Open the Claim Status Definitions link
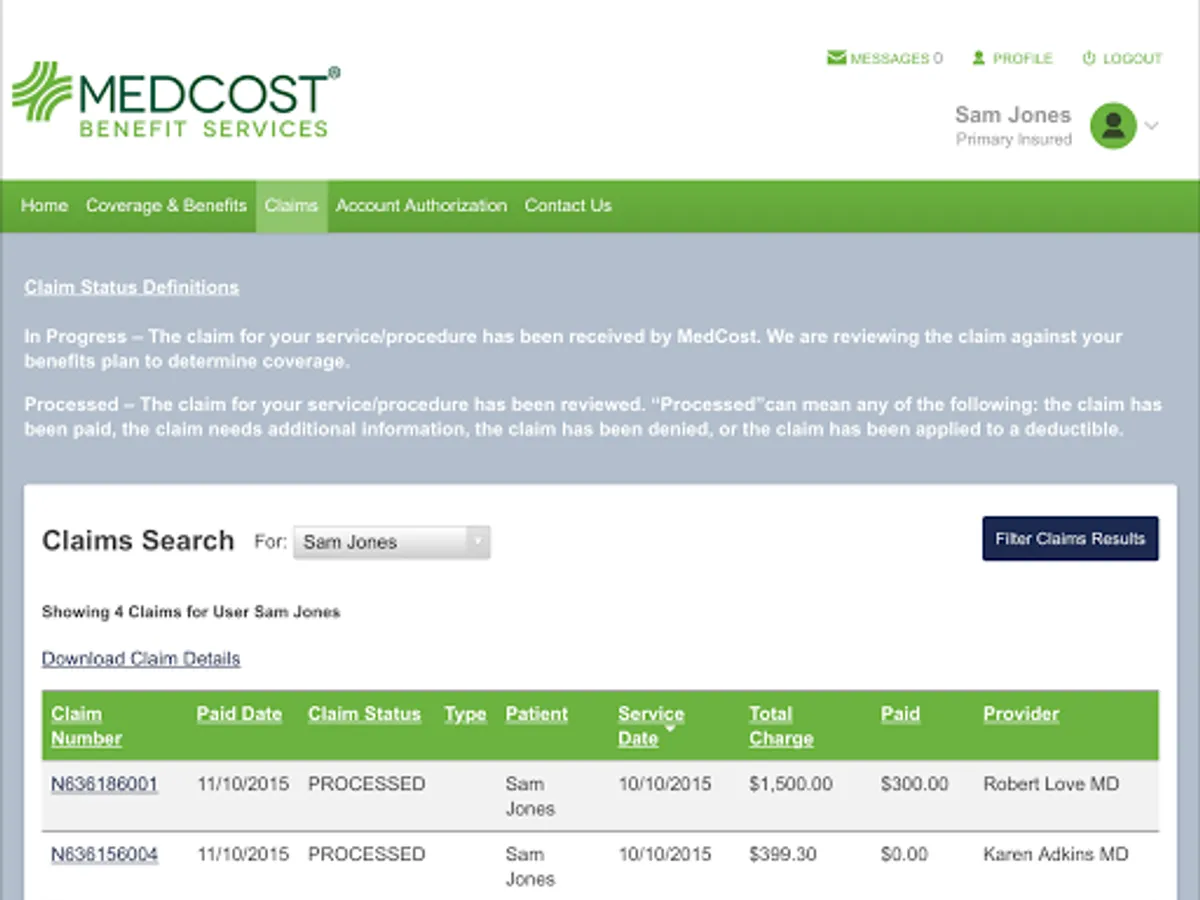This screenshot has width=1200, height=900. (132, 288)
